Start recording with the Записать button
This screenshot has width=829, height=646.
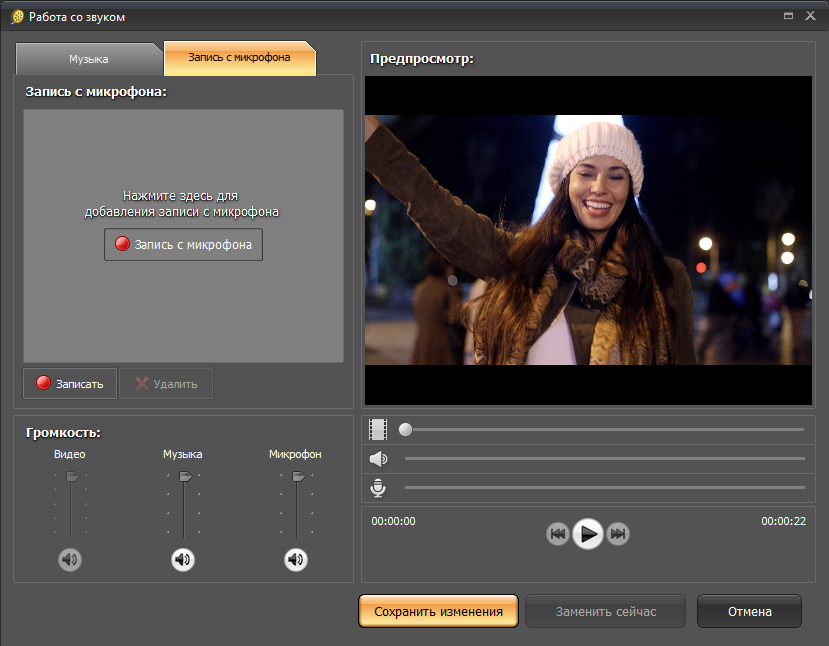coord(70,384)
